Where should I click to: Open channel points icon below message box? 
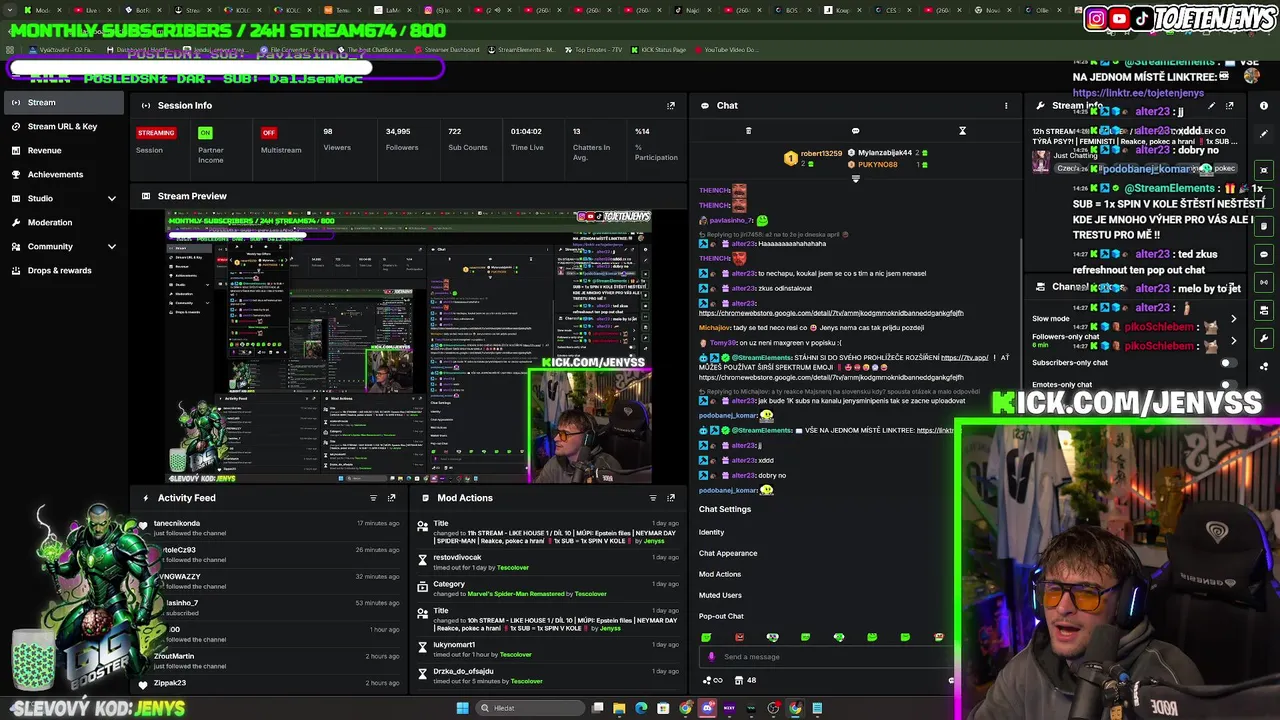click(x=713, y=680)
